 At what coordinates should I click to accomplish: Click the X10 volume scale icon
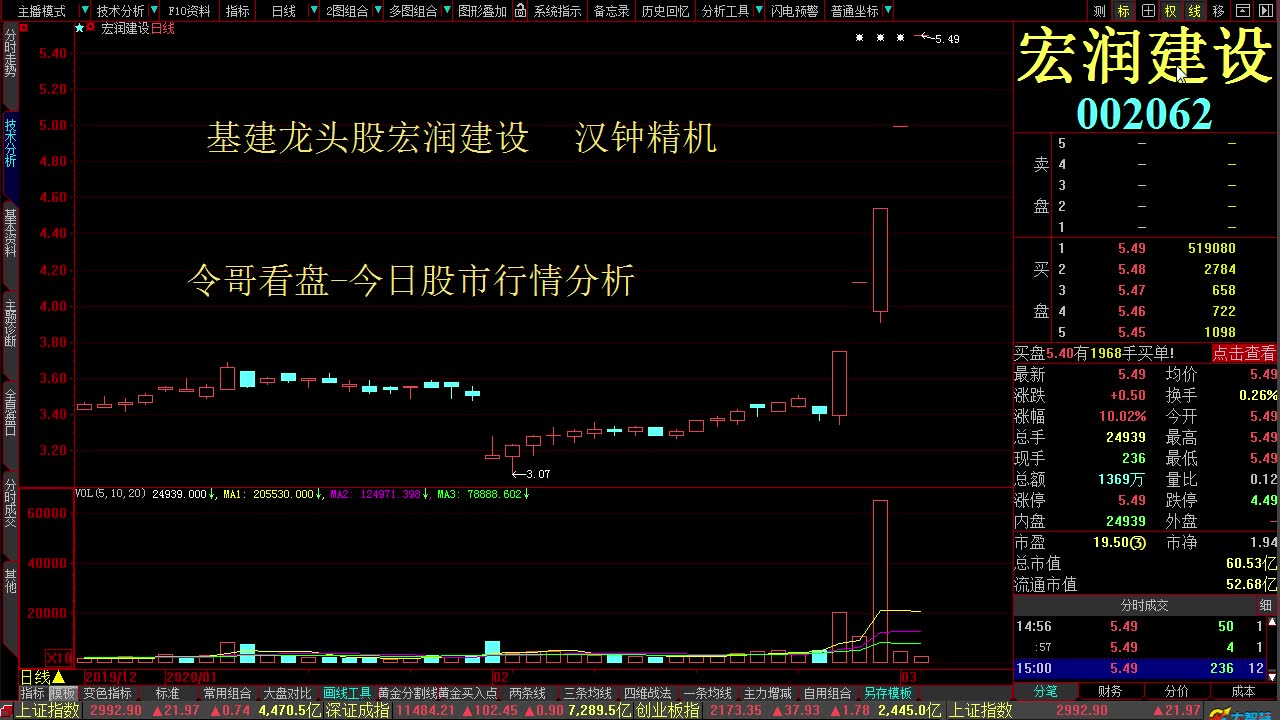click(60, 658)
